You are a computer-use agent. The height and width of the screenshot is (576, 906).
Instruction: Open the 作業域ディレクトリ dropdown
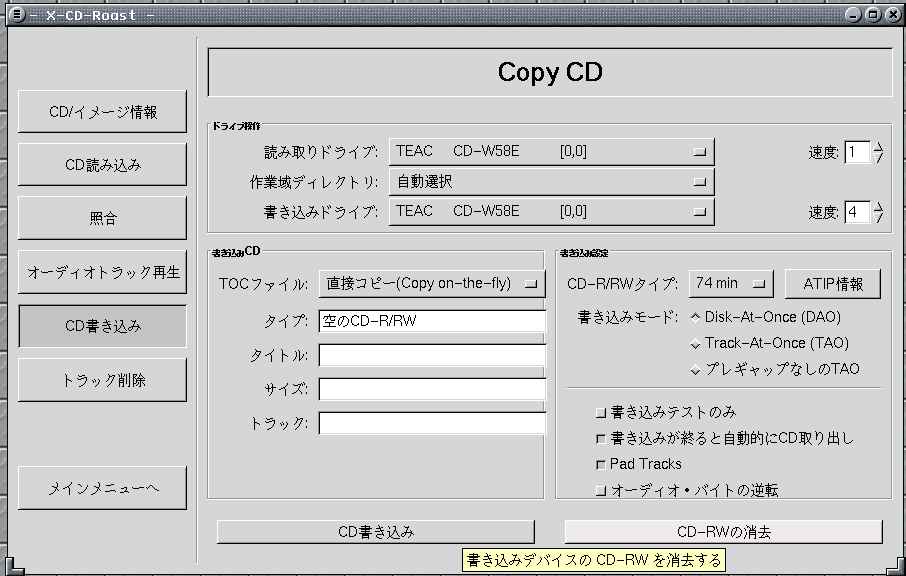551,182
